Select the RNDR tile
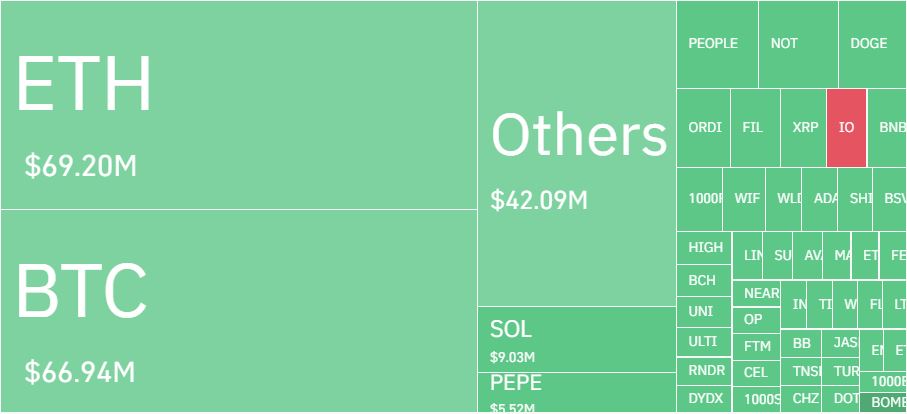Image resolution: width=907 pixels, height=414 pixels. pos(706,371)
